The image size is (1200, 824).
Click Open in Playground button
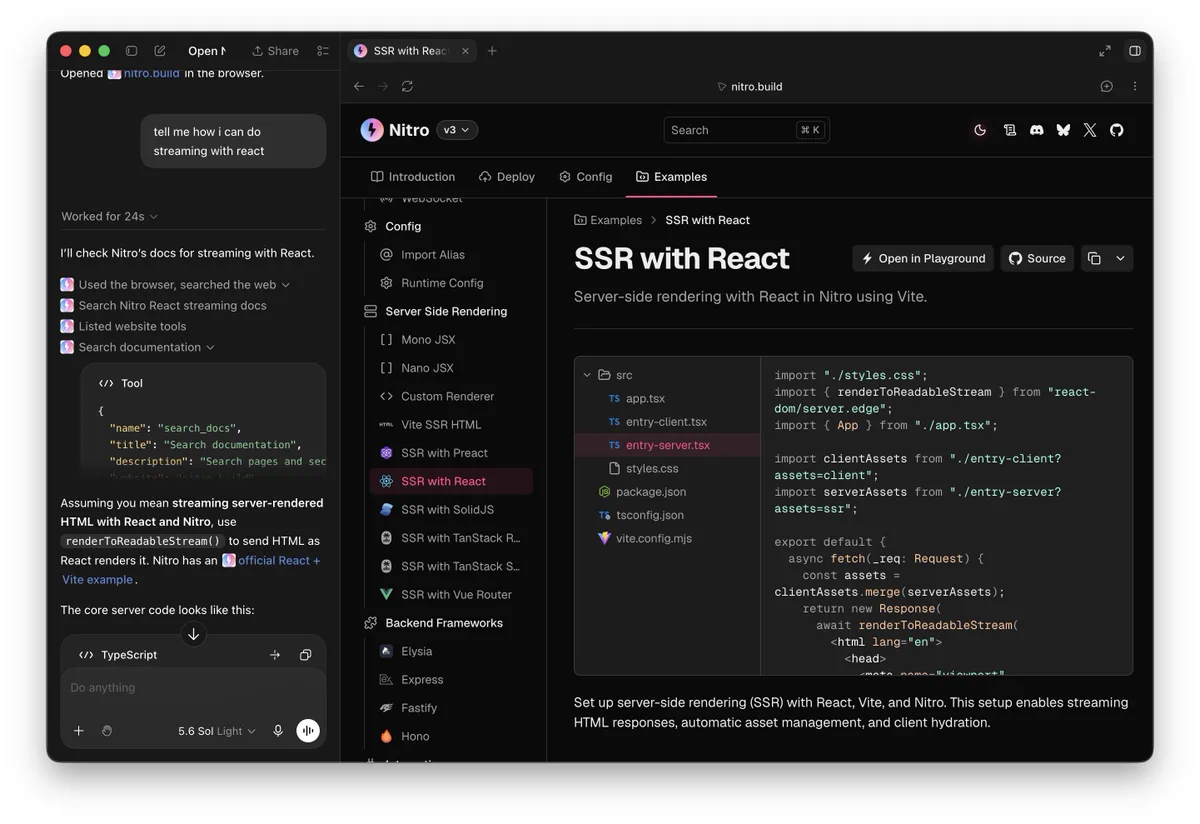pos(923,258)
